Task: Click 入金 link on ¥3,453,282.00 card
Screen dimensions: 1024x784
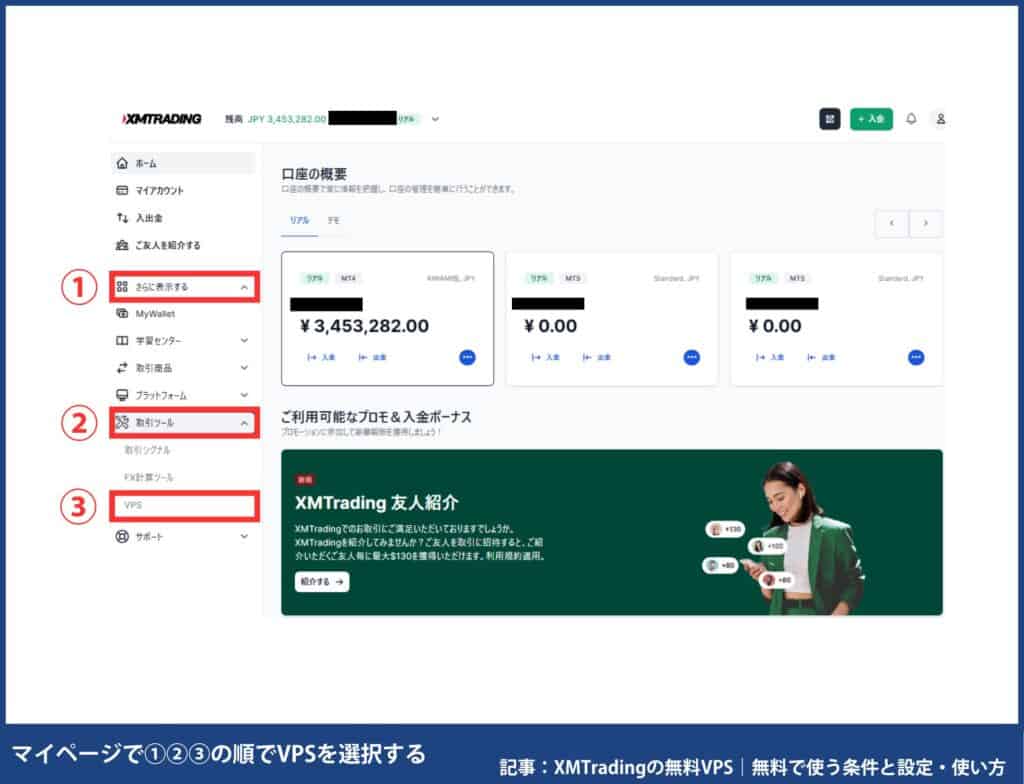Action: [x=321, y=357]
